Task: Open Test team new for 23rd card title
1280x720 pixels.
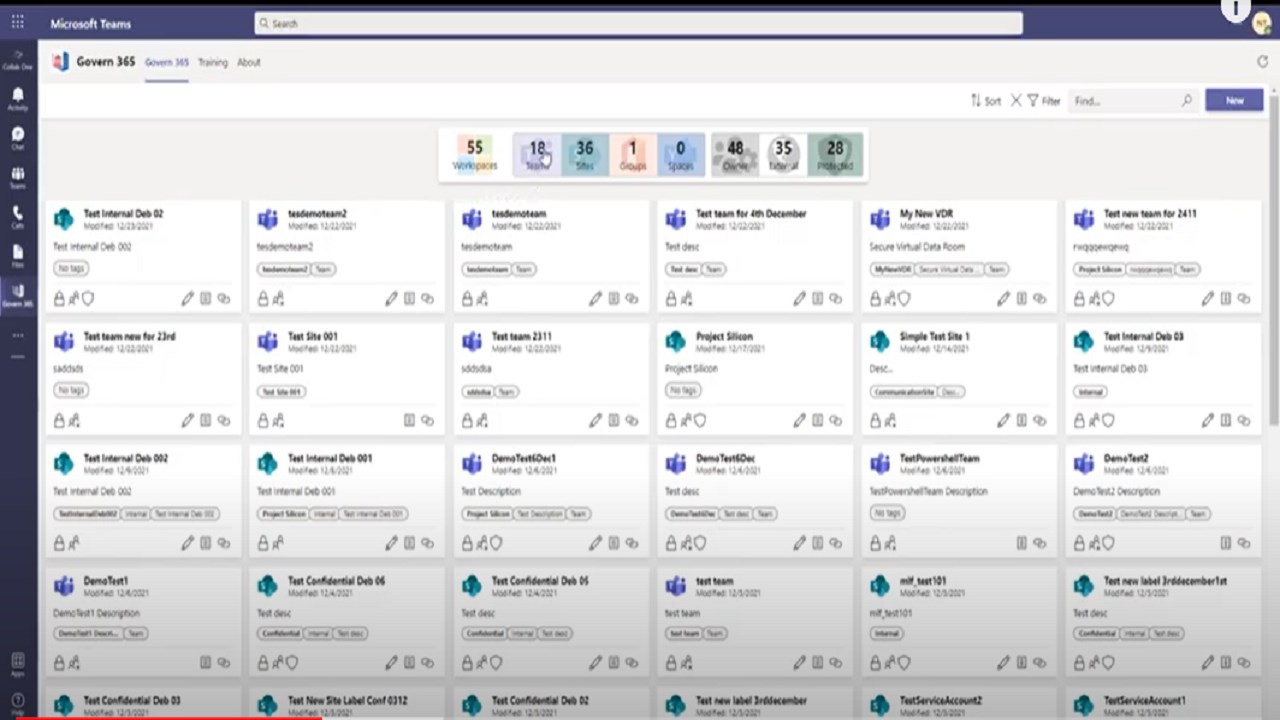Action: pos(129,336)
